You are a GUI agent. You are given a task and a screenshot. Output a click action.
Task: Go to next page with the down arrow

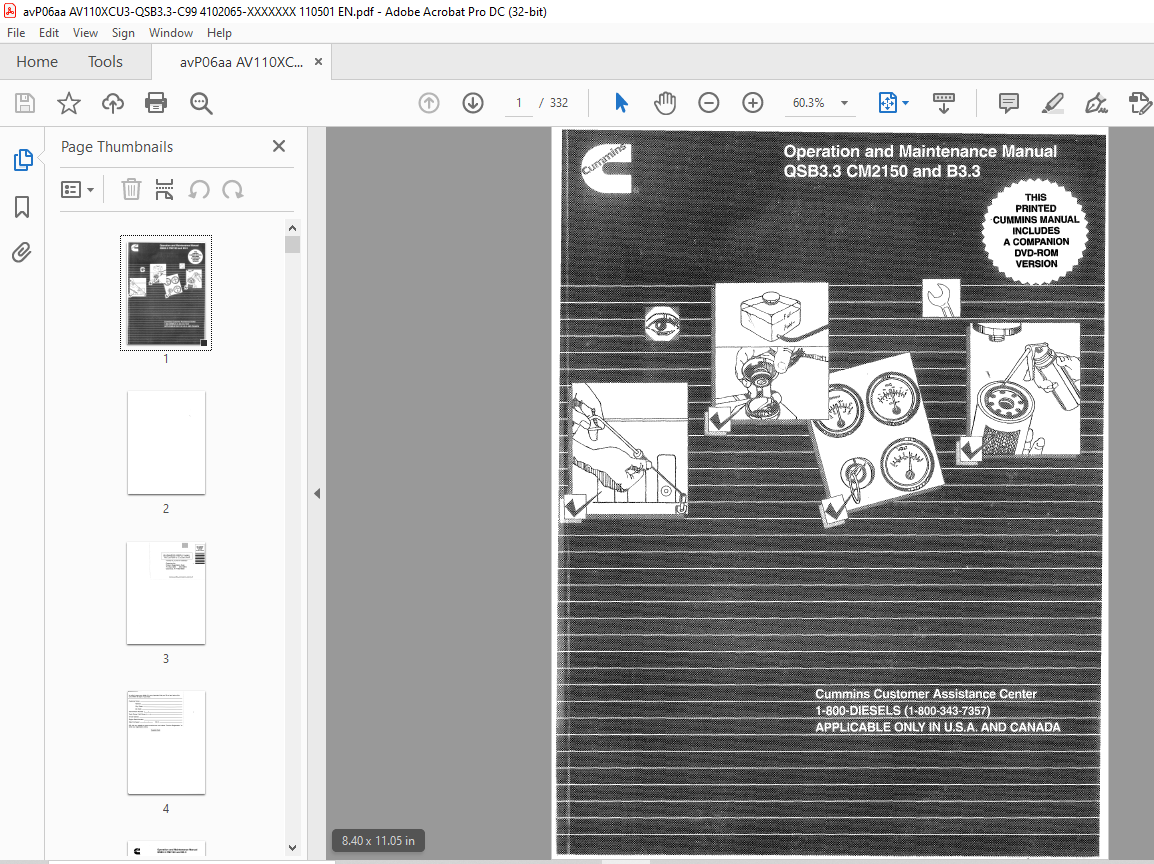(472, 103)
